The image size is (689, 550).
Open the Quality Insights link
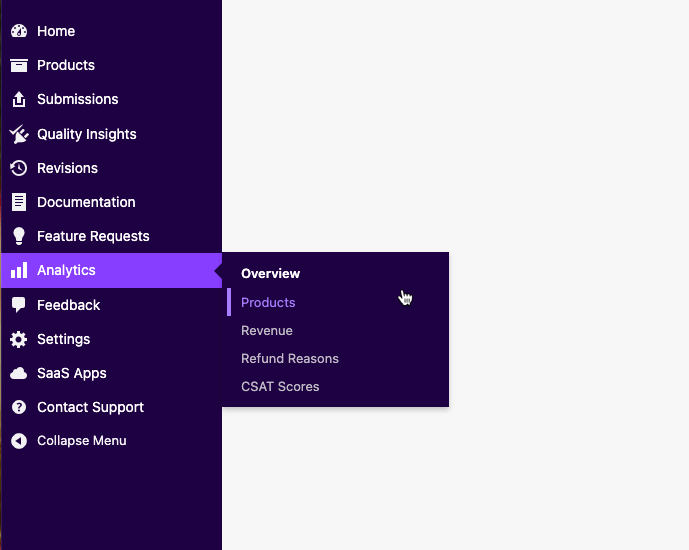pyautogui.click(x=86, y=134)
